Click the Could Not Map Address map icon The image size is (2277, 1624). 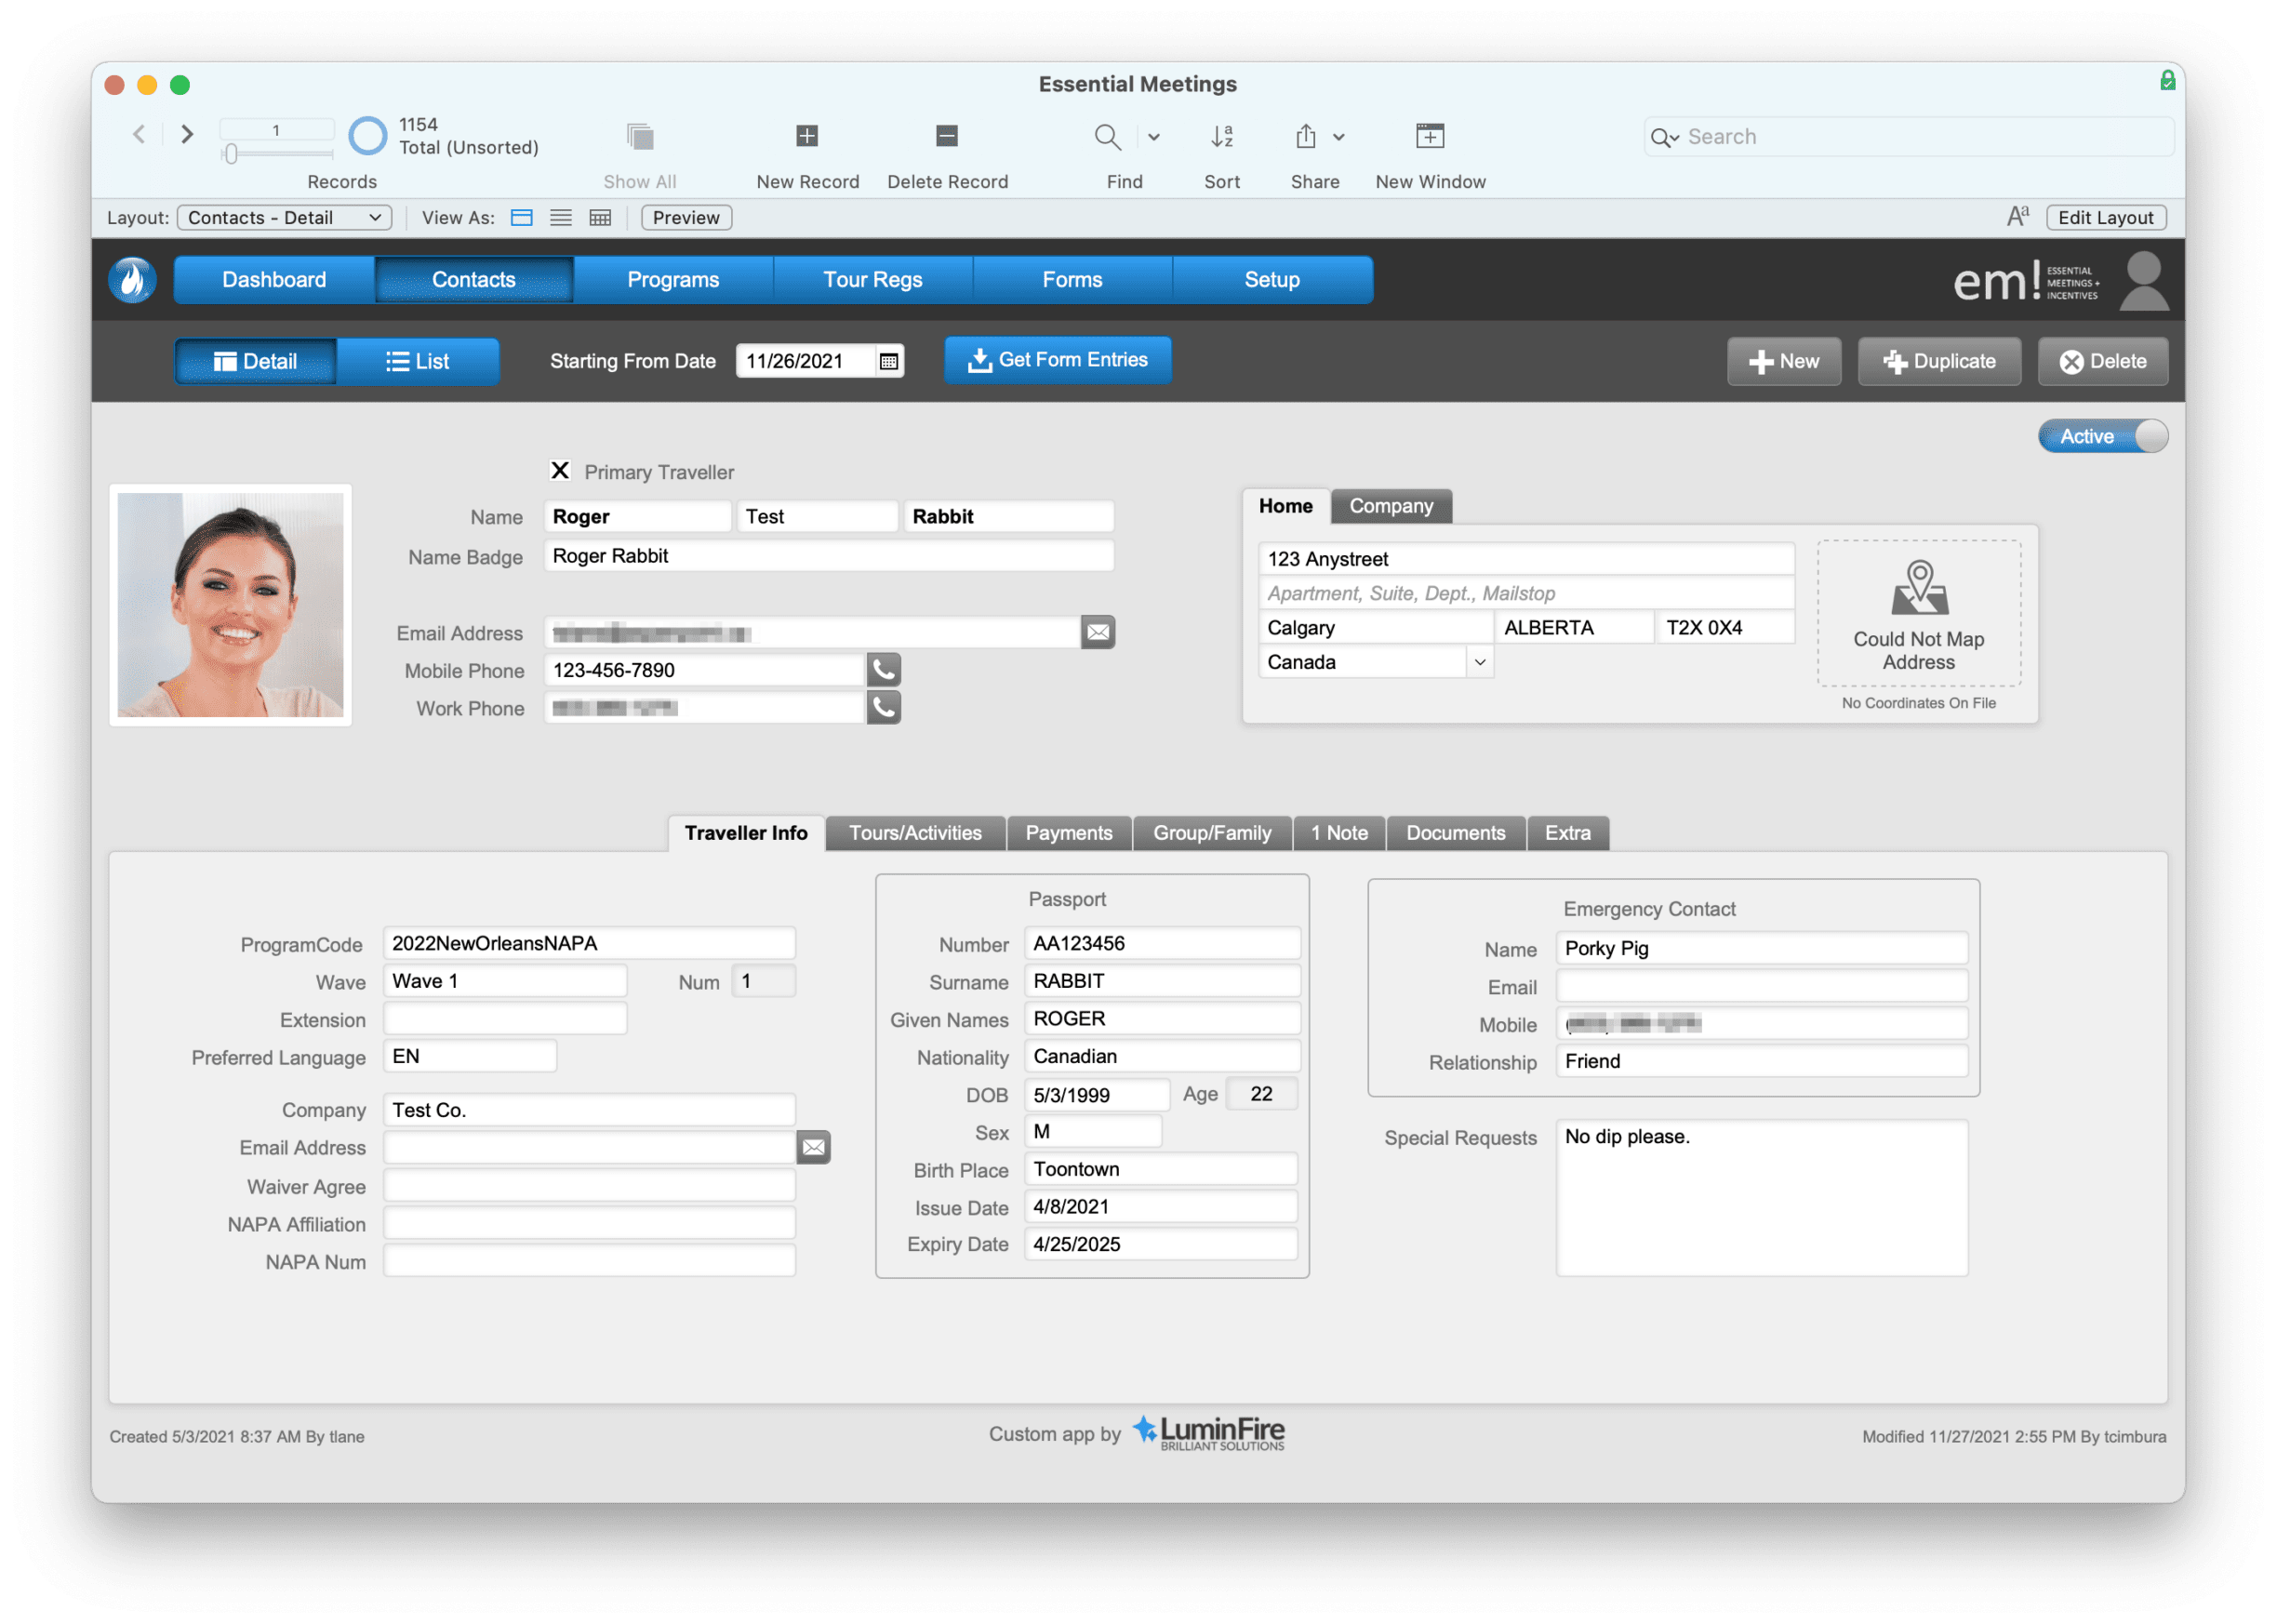(1919, 588)
